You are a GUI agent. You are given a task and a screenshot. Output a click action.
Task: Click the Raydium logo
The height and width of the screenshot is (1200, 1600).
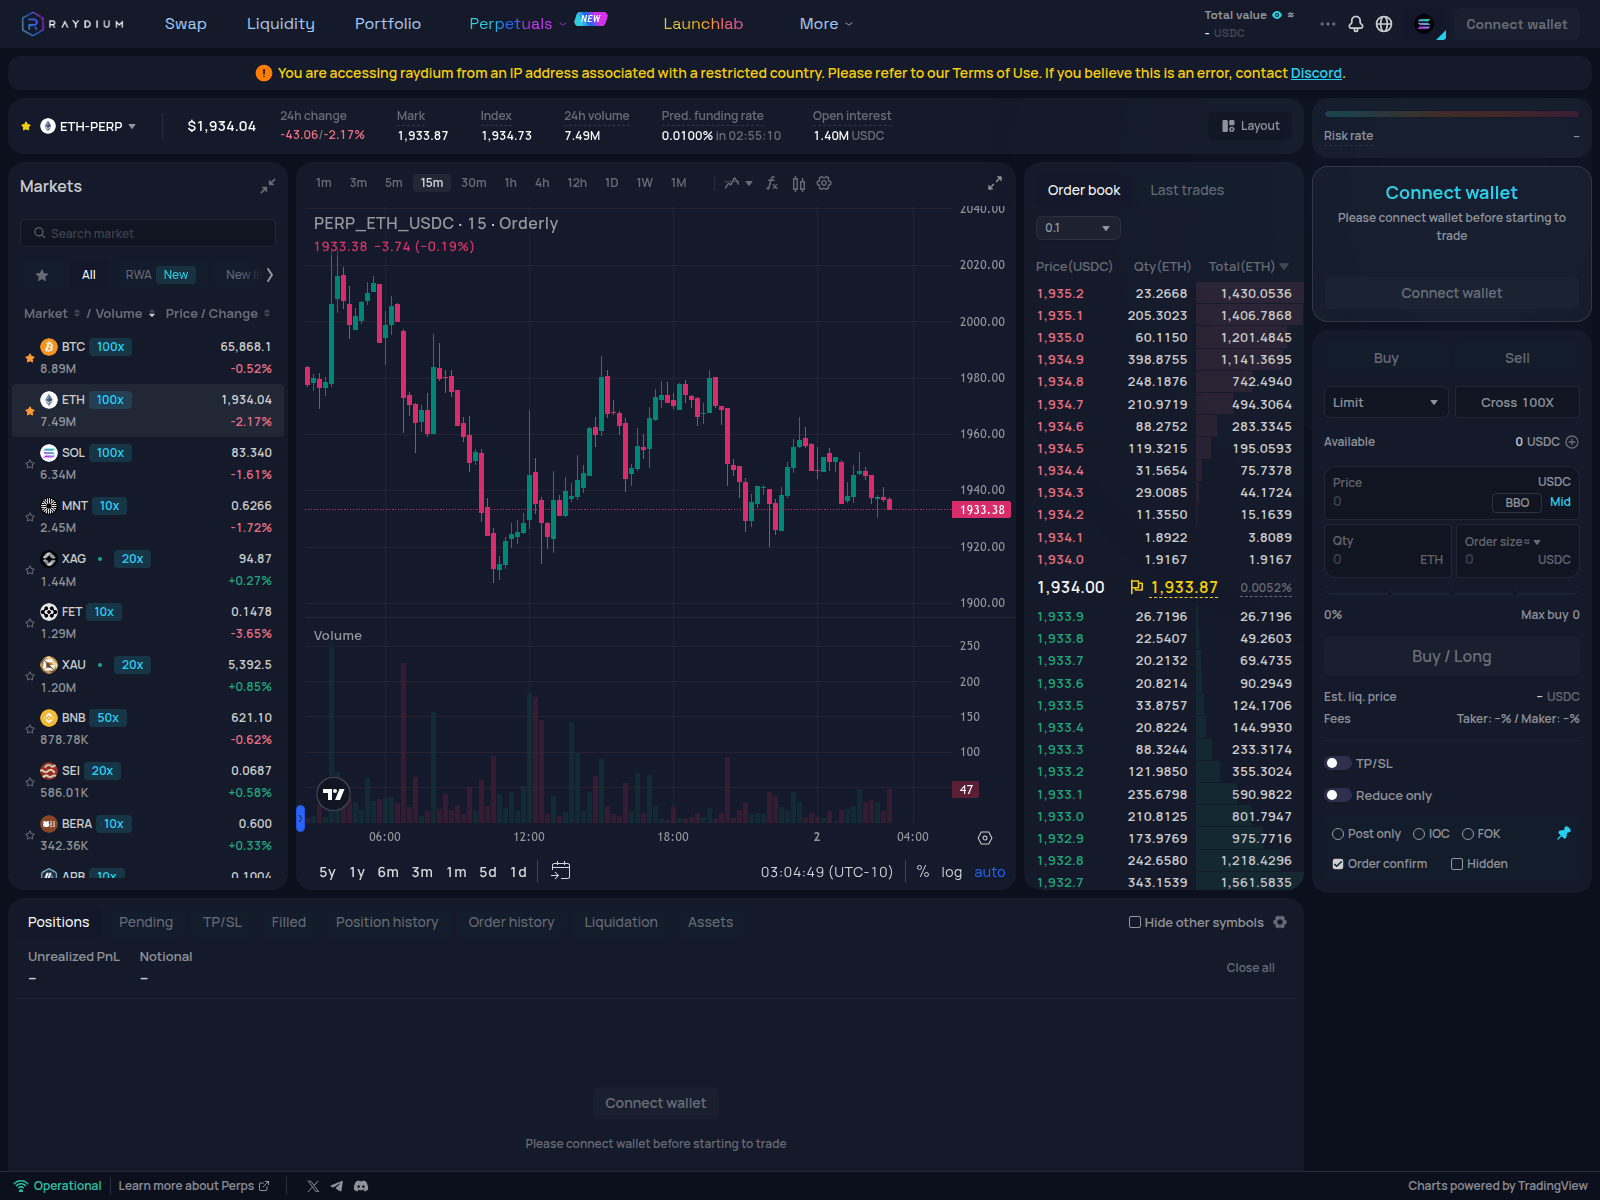click(73, 24)
